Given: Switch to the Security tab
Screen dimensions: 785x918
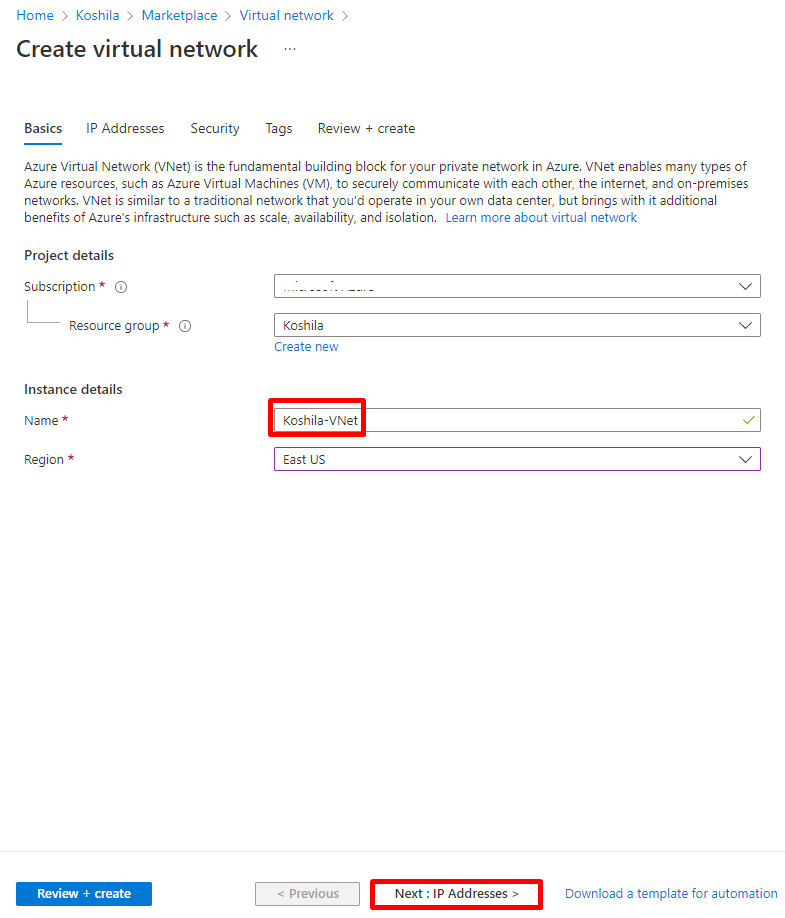Looking at the screenshot, I should coord(215,129).
